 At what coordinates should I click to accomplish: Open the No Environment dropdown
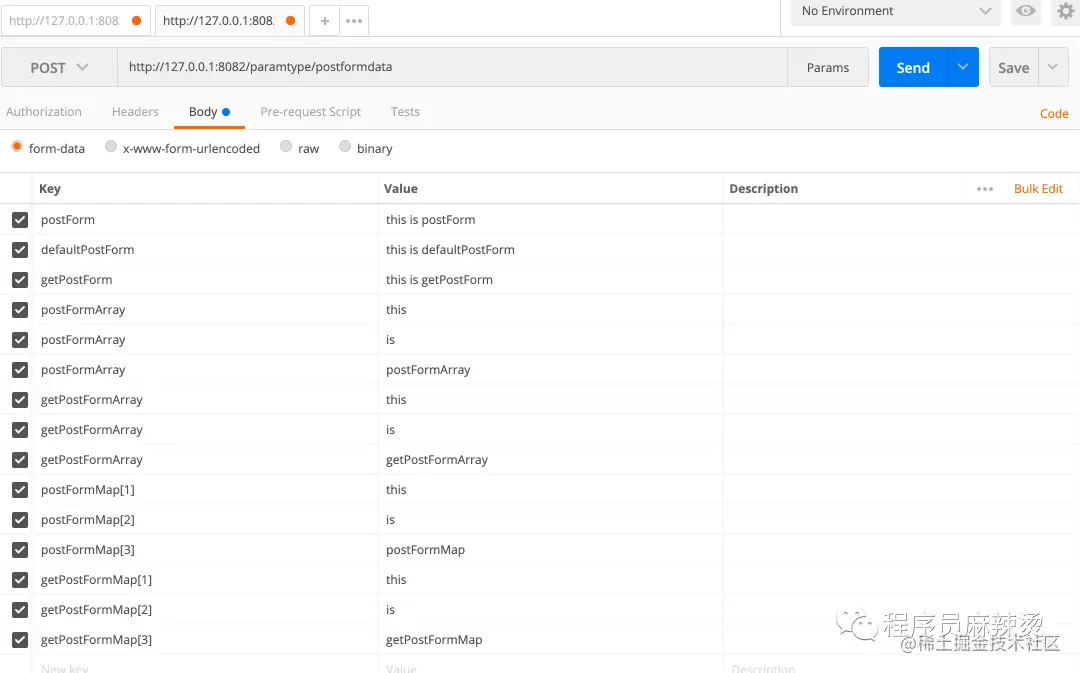pos(895,11)
